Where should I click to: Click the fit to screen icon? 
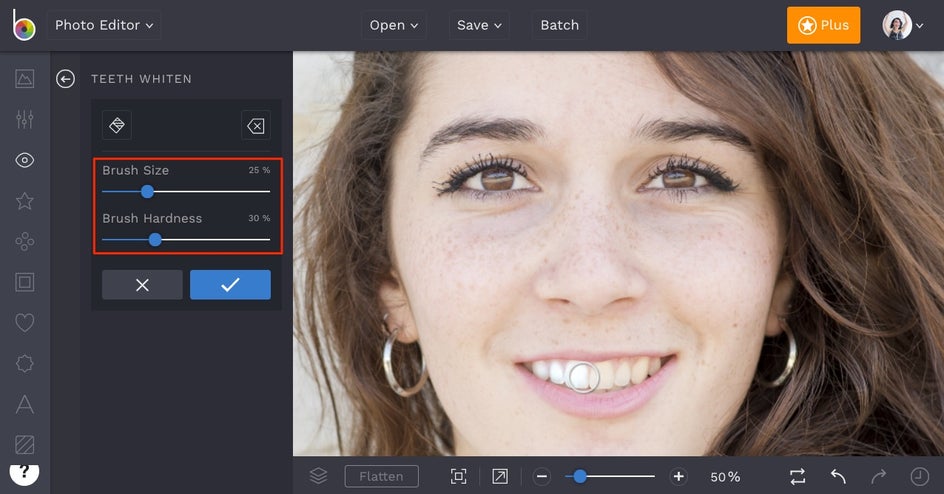click(x=459, y=477)
